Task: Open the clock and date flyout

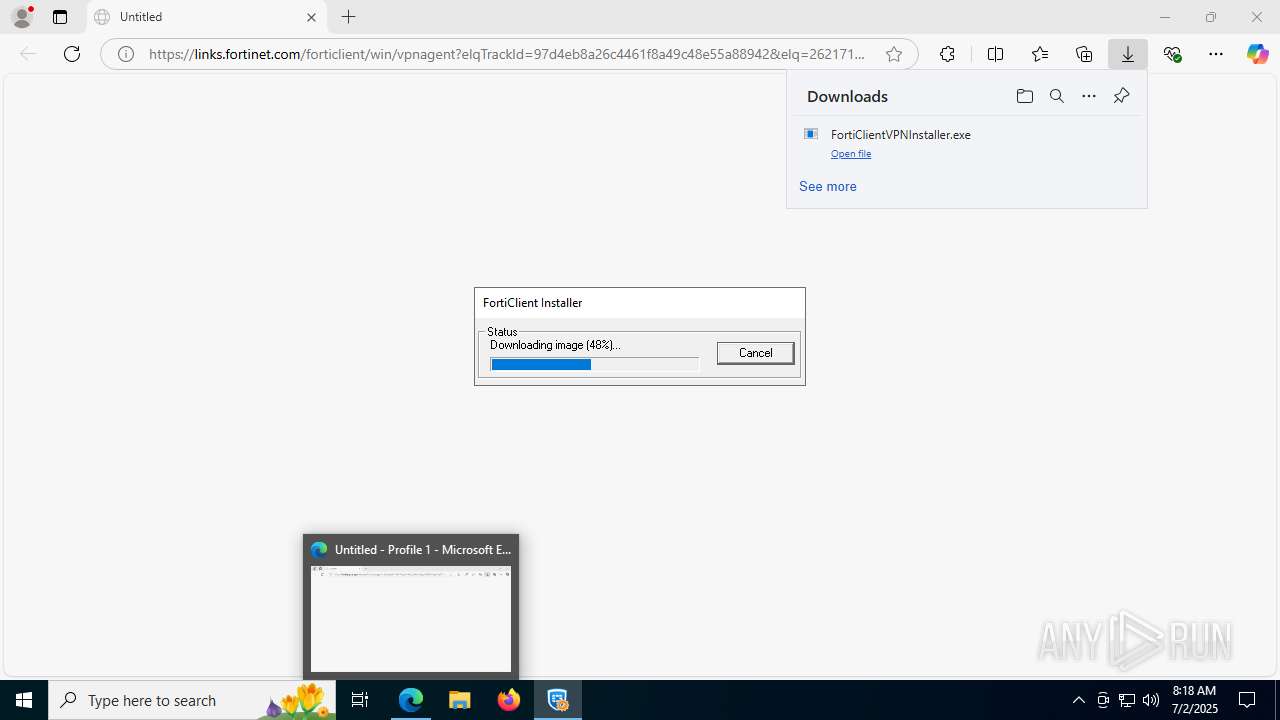Action: pyautogui.click(x=1194, y=700)
